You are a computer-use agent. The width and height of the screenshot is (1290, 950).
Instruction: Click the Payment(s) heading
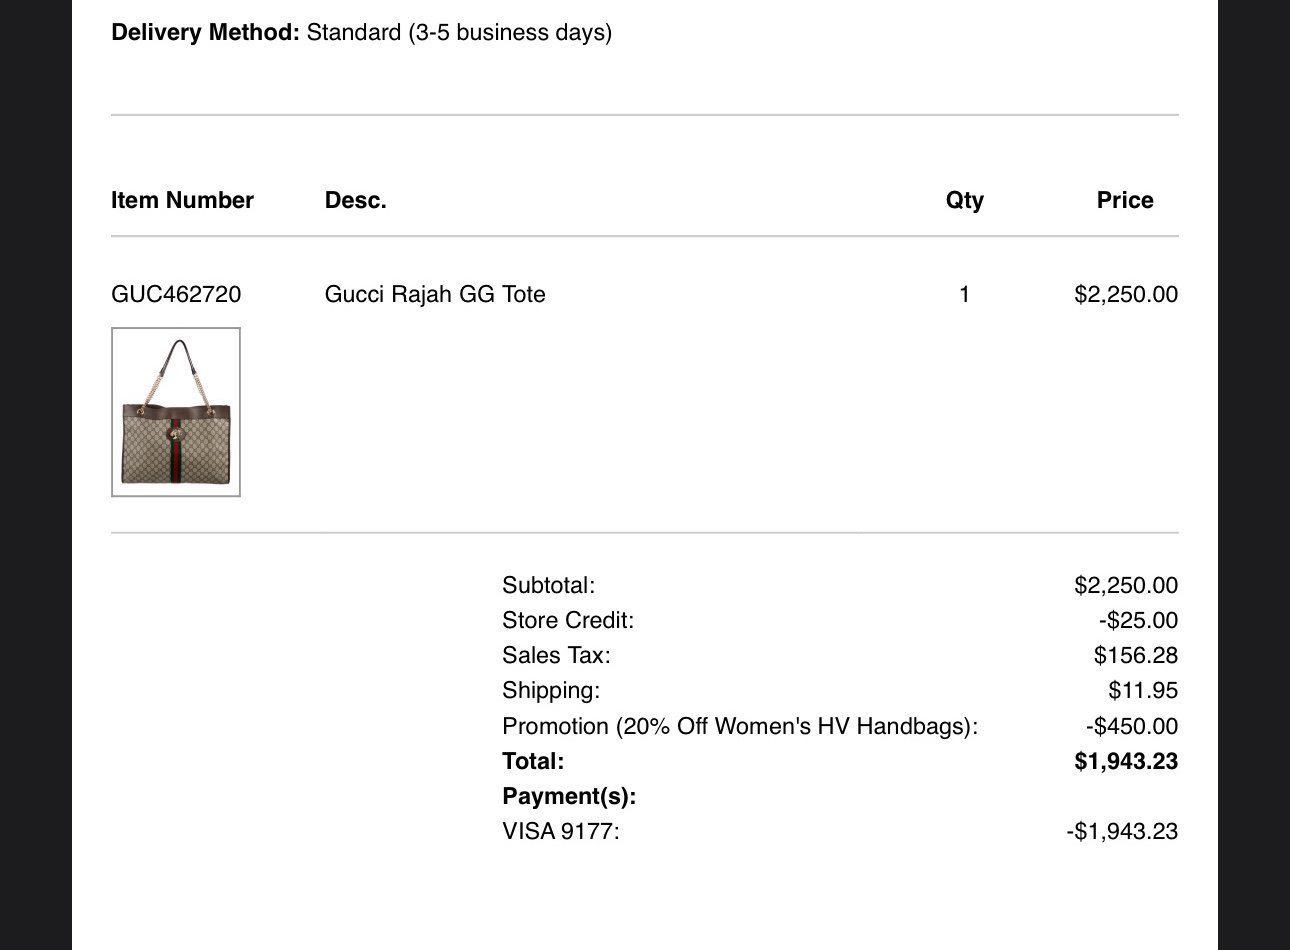pyautogui.click(x=569, y=796)
